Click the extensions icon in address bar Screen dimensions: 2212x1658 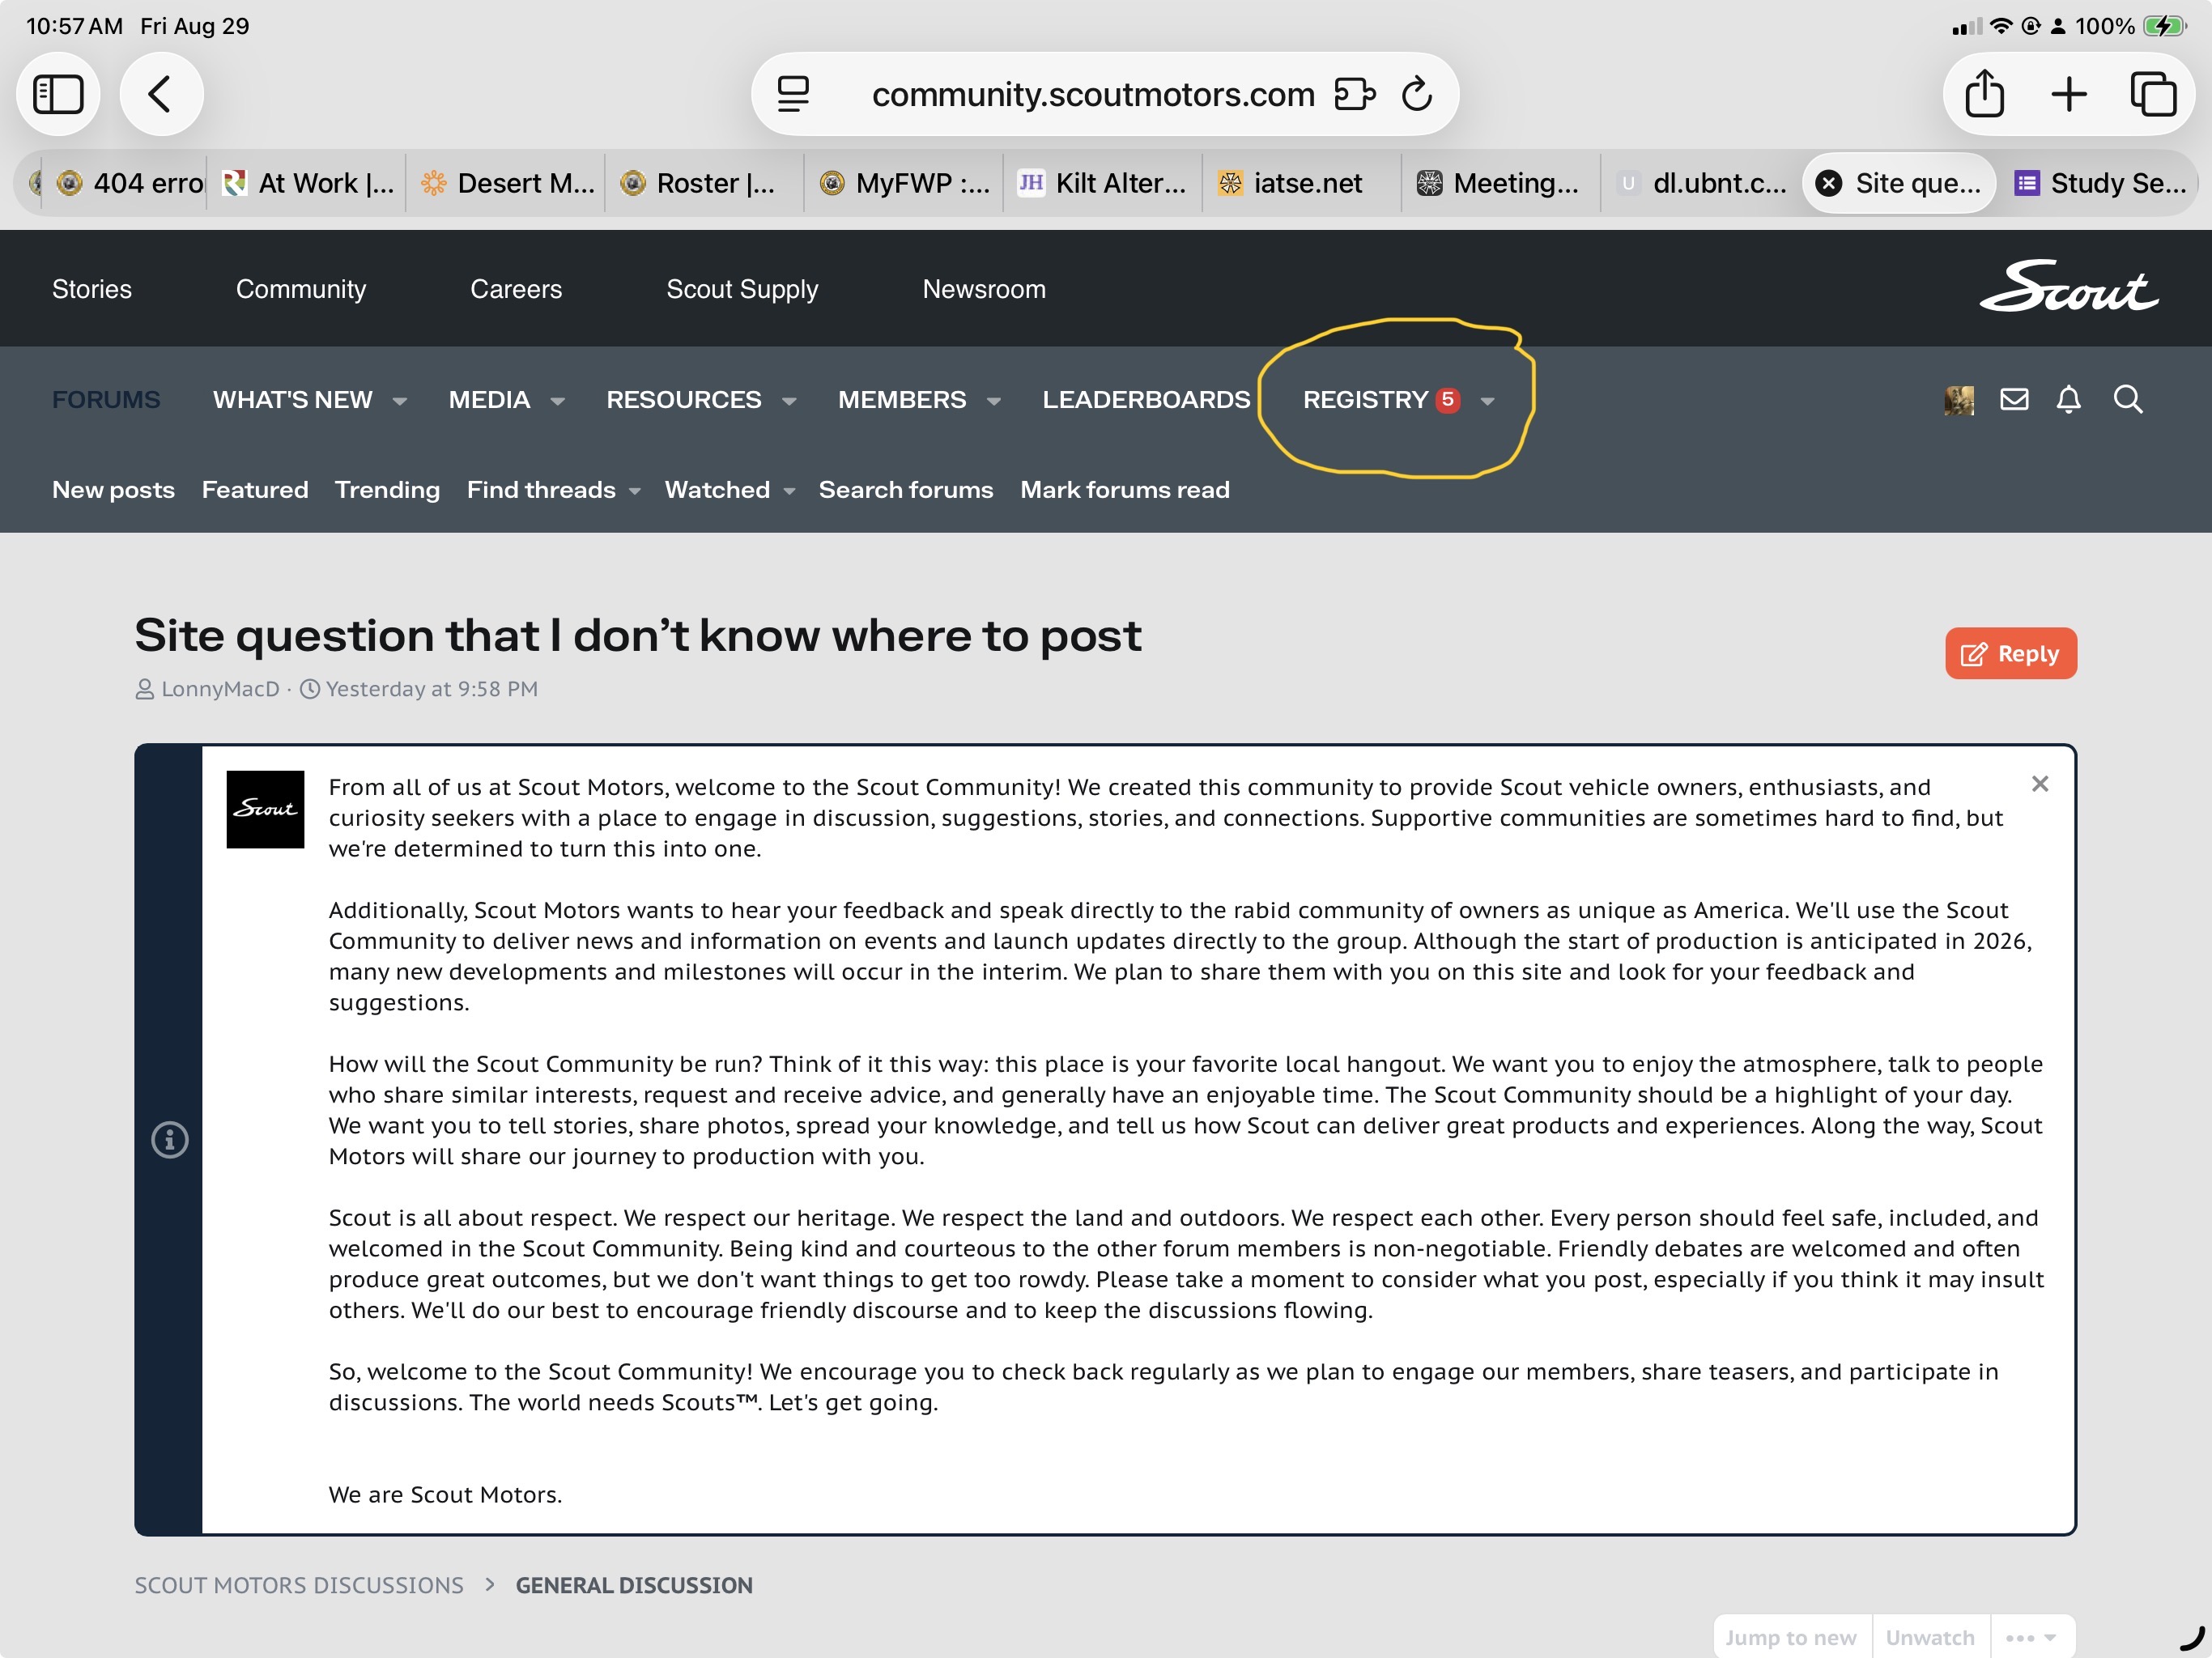point(1355,94)
